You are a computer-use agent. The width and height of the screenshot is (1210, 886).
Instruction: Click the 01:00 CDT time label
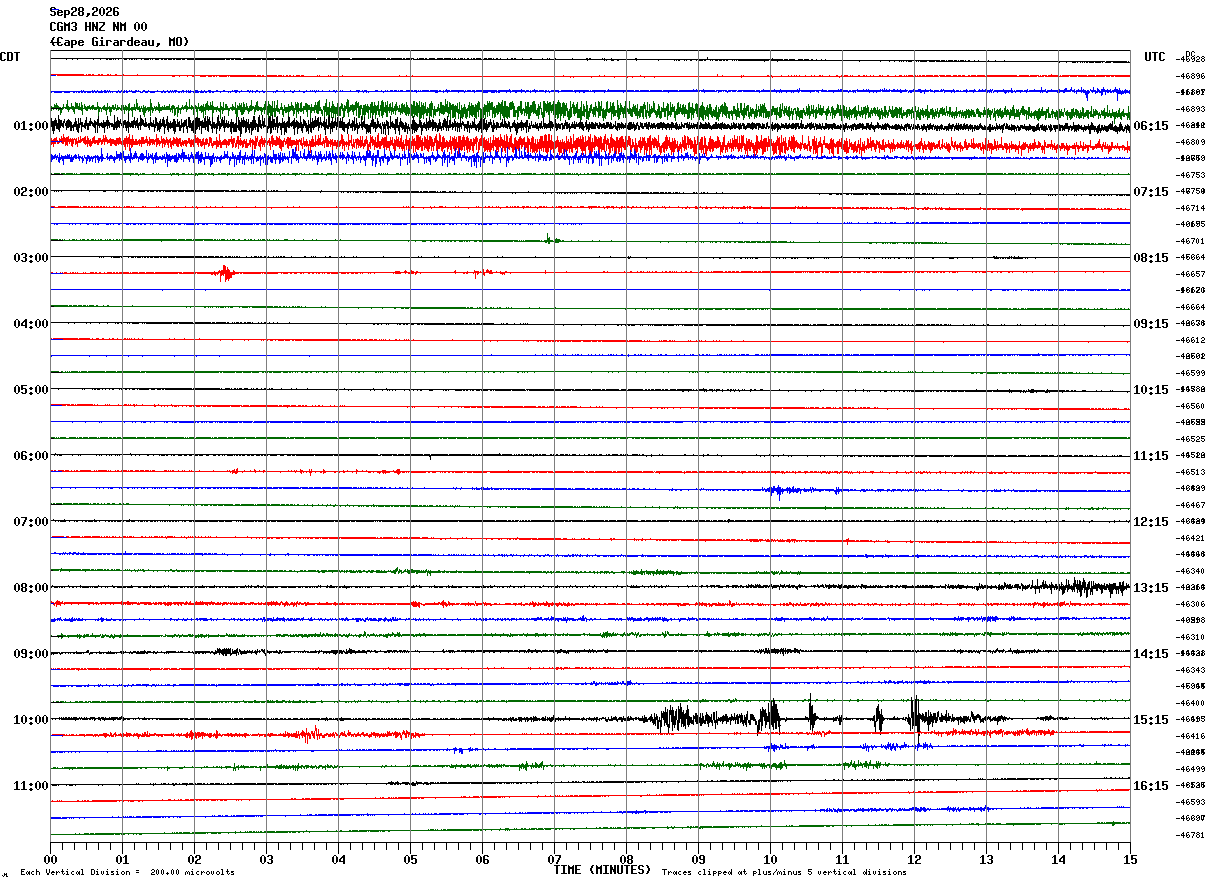(x=31, y=126)
